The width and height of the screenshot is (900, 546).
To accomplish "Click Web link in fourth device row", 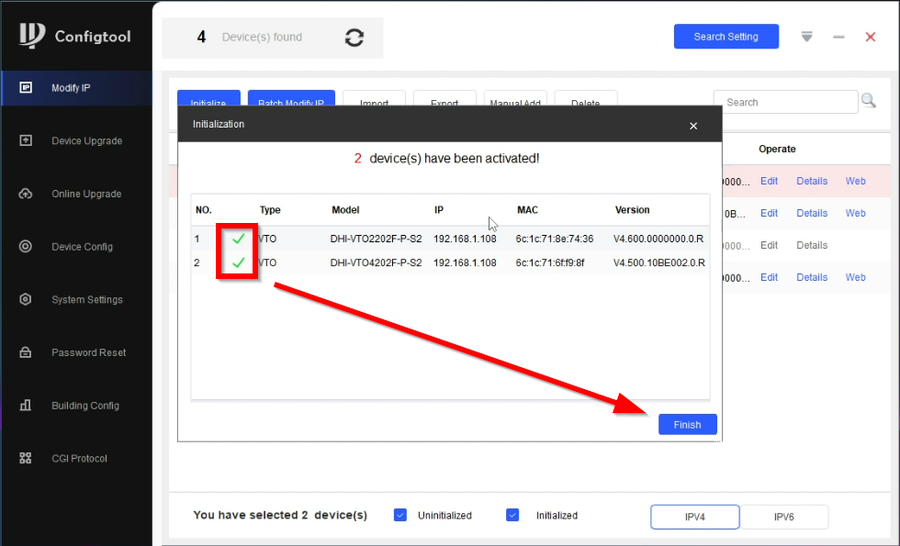I will pyautogui.click(x=855, y=277).
